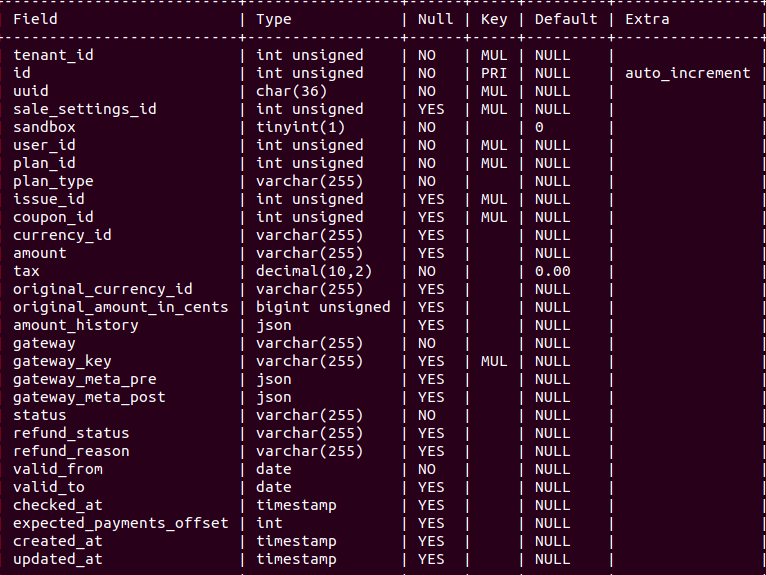Click the 0.00 default value

552,271
